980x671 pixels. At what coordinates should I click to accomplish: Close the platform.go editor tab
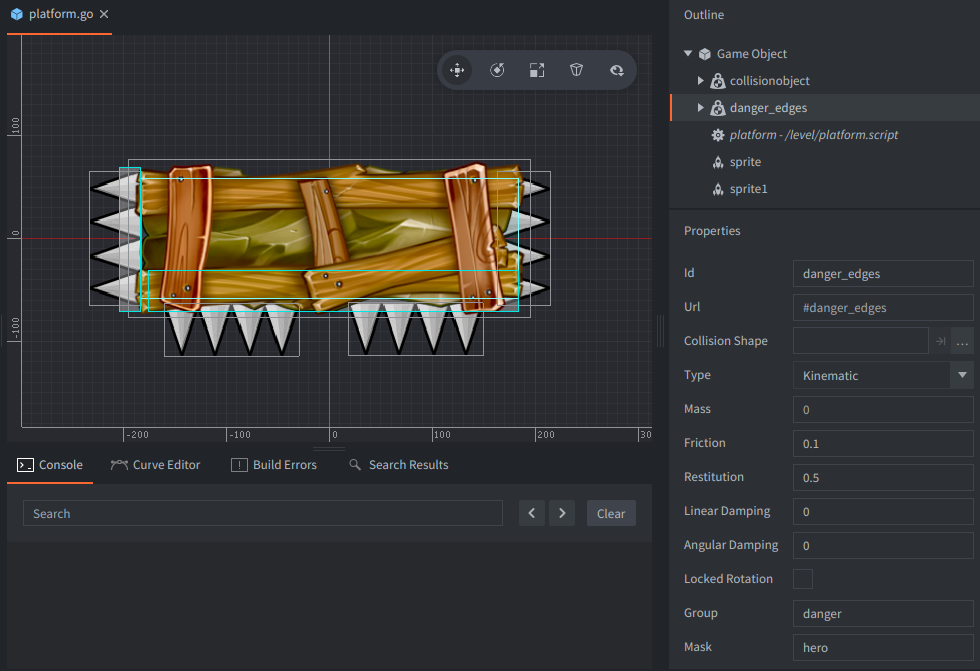pos(104,15)
